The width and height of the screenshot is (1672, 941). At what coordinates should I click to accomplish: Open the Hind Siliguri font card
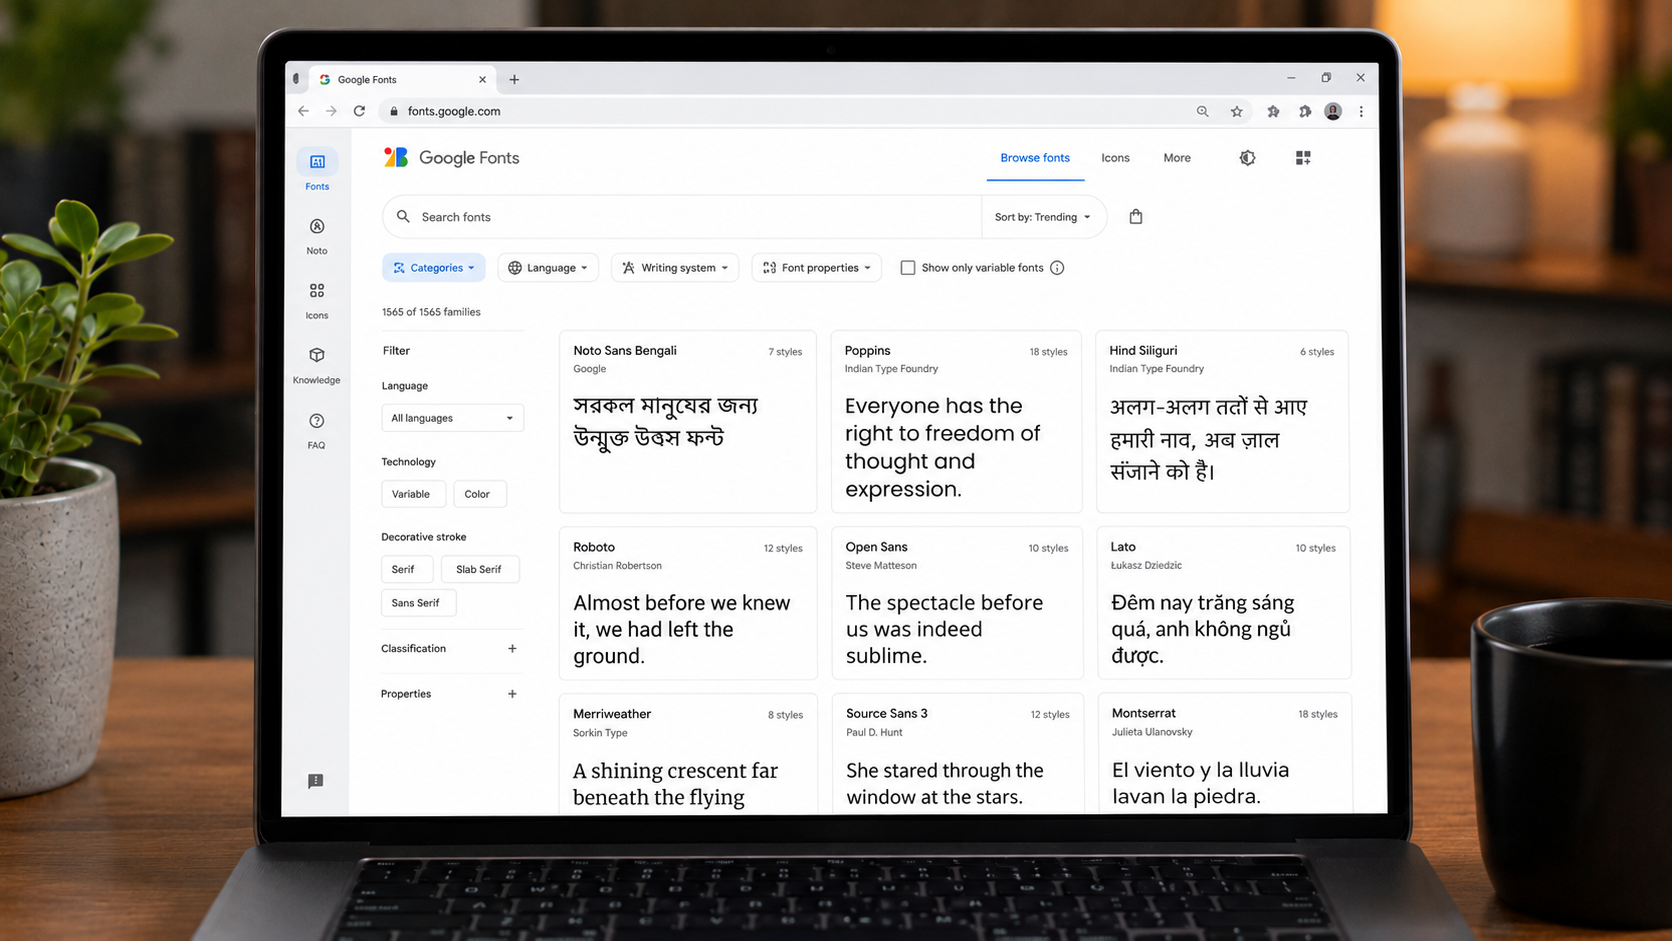pyautogui.click(x=1222, y=421)
